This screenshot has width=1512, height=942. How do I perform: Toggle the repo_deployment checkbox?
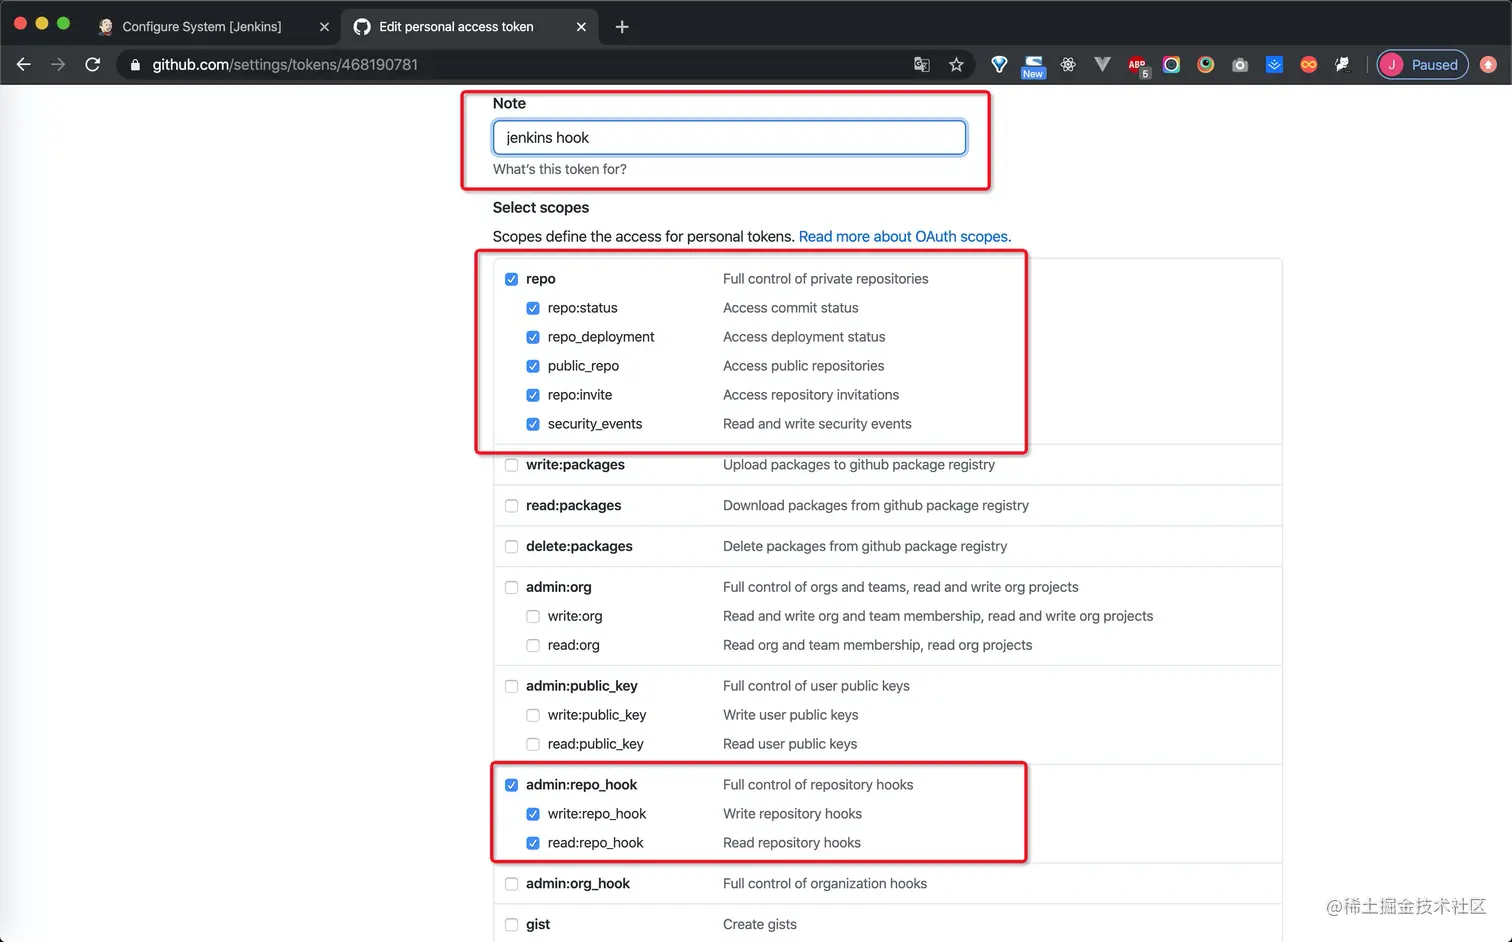click(x=533, y=337)
